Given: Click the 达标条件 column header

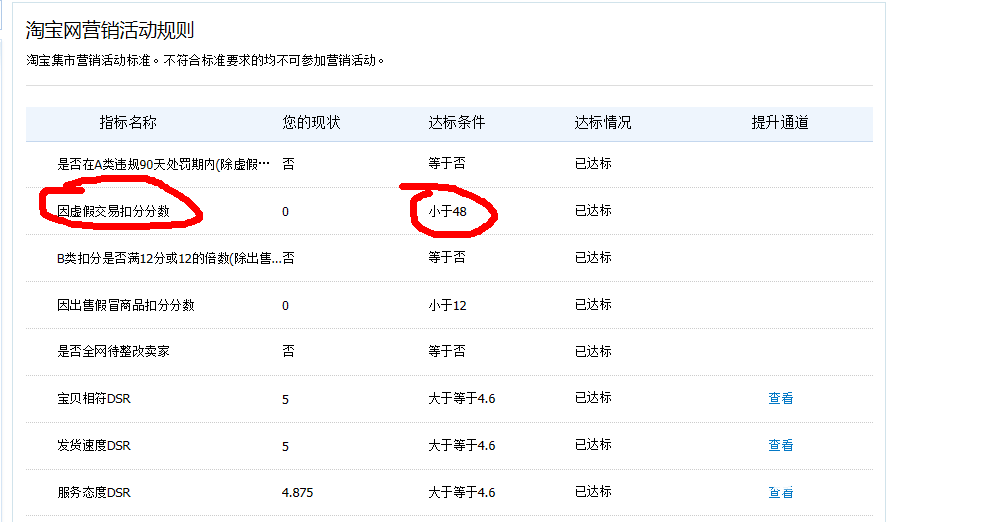Looking at the screenshot, I should [456, 123].
